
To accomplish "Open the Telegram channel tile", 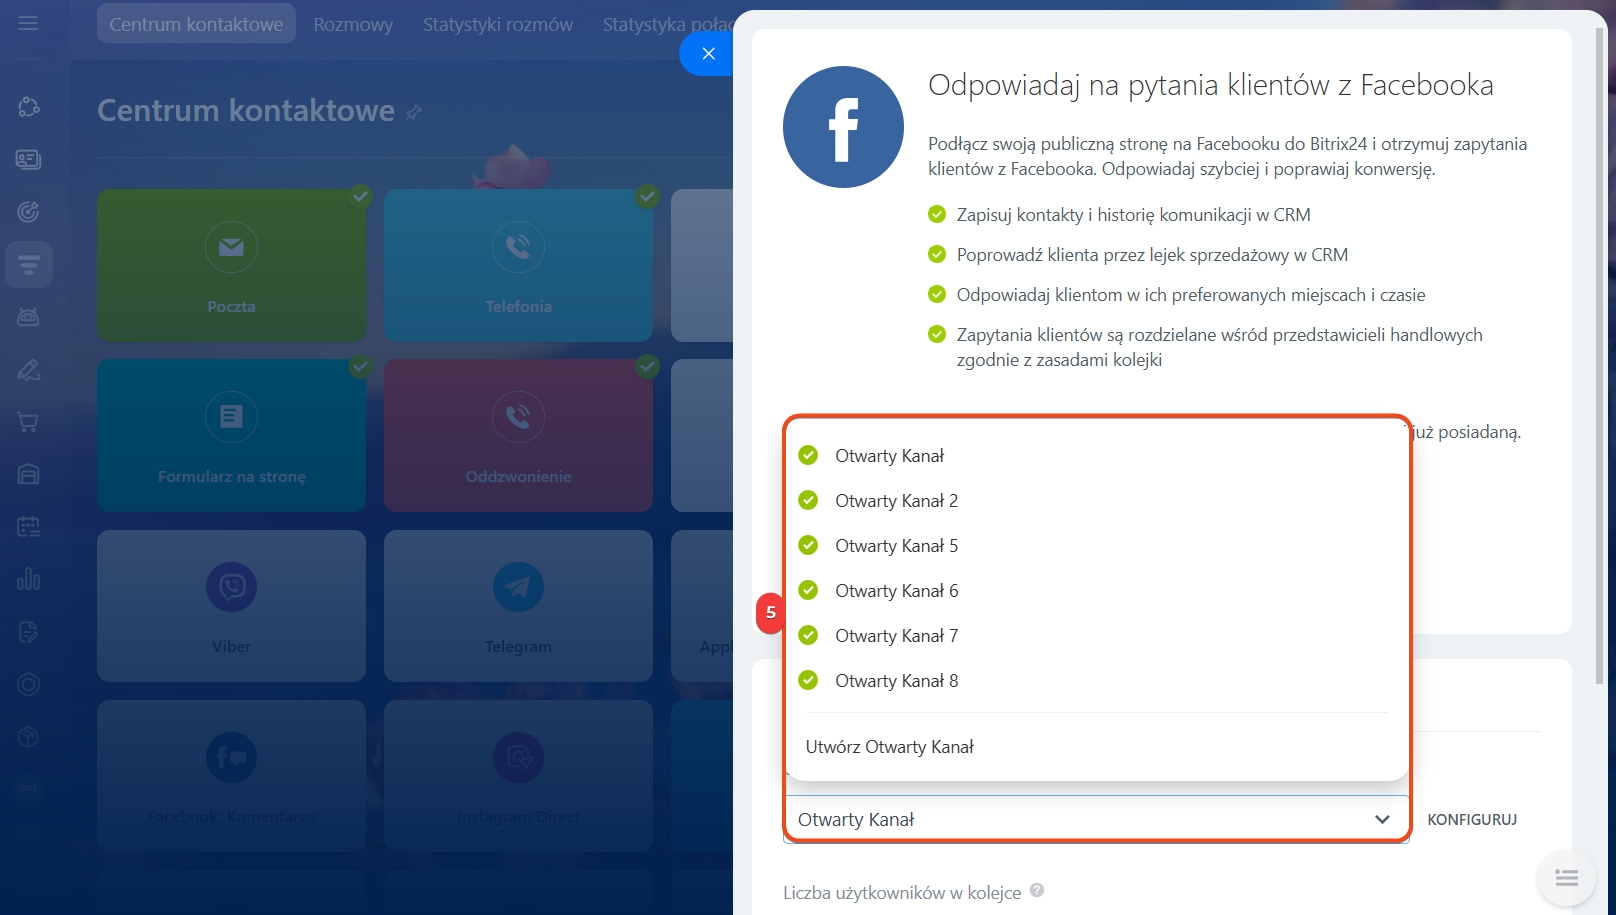I will click(518, 606).
